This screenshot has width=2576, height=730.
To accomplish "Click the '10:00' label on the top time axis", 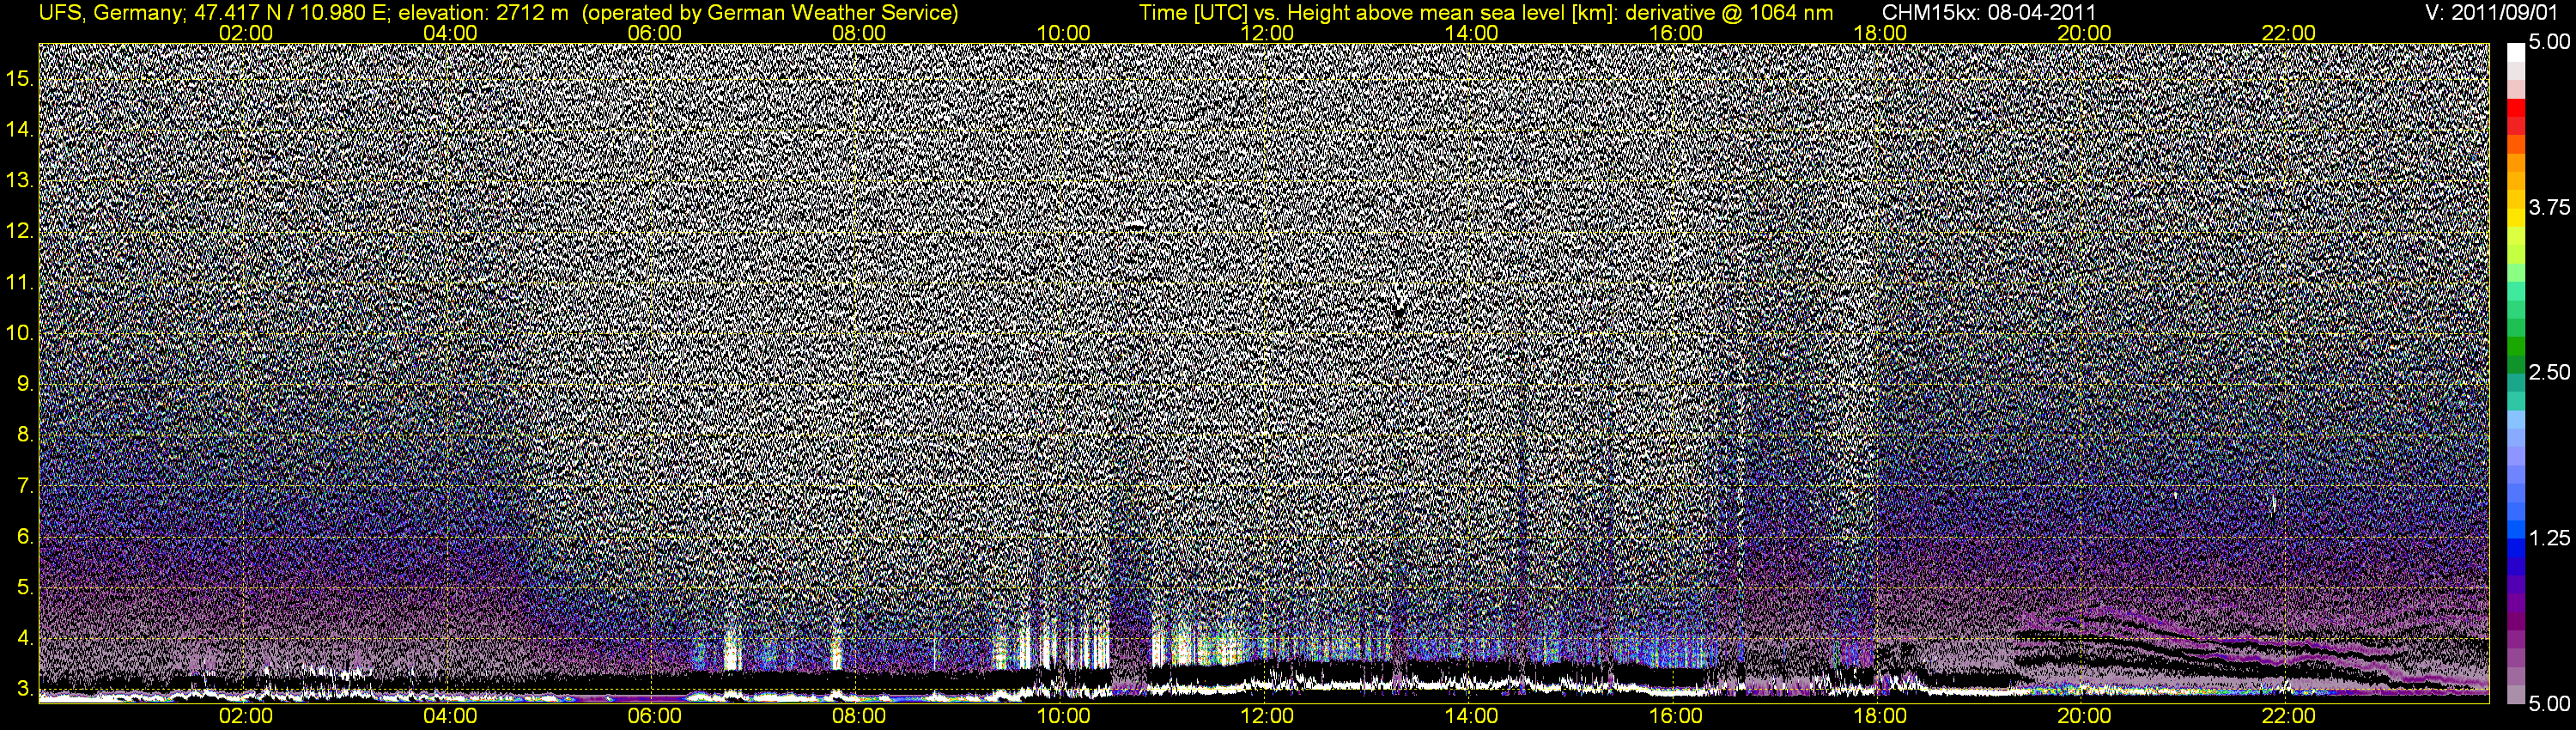I will pyautogui.click(x=1063, y=33).
